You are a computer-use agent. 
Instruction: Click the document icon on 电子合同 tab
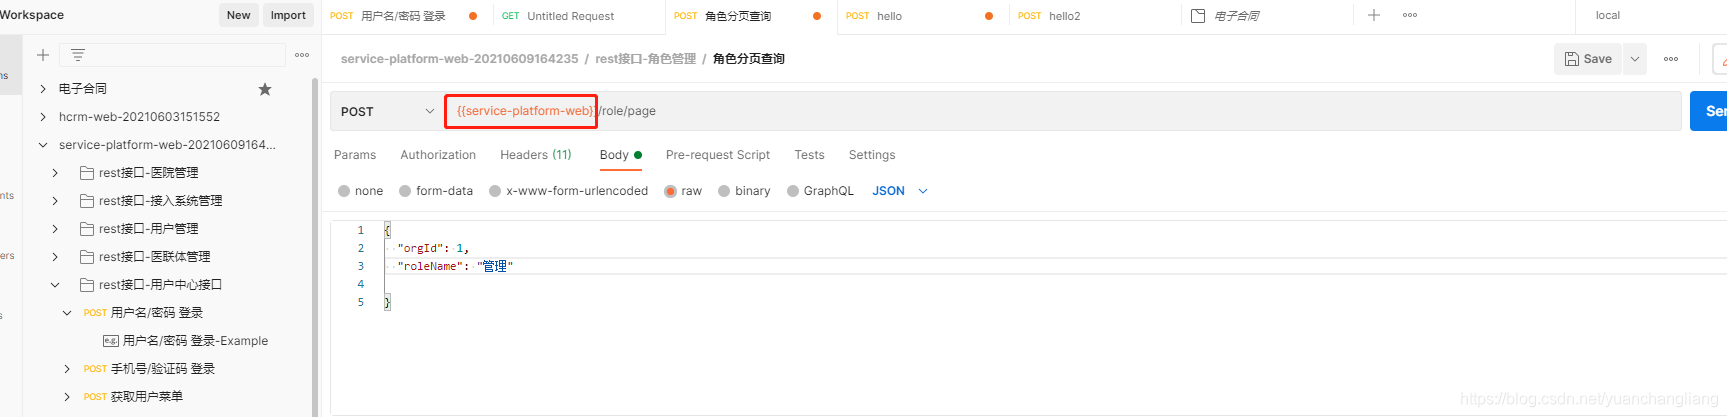(x=1198, y=16)
